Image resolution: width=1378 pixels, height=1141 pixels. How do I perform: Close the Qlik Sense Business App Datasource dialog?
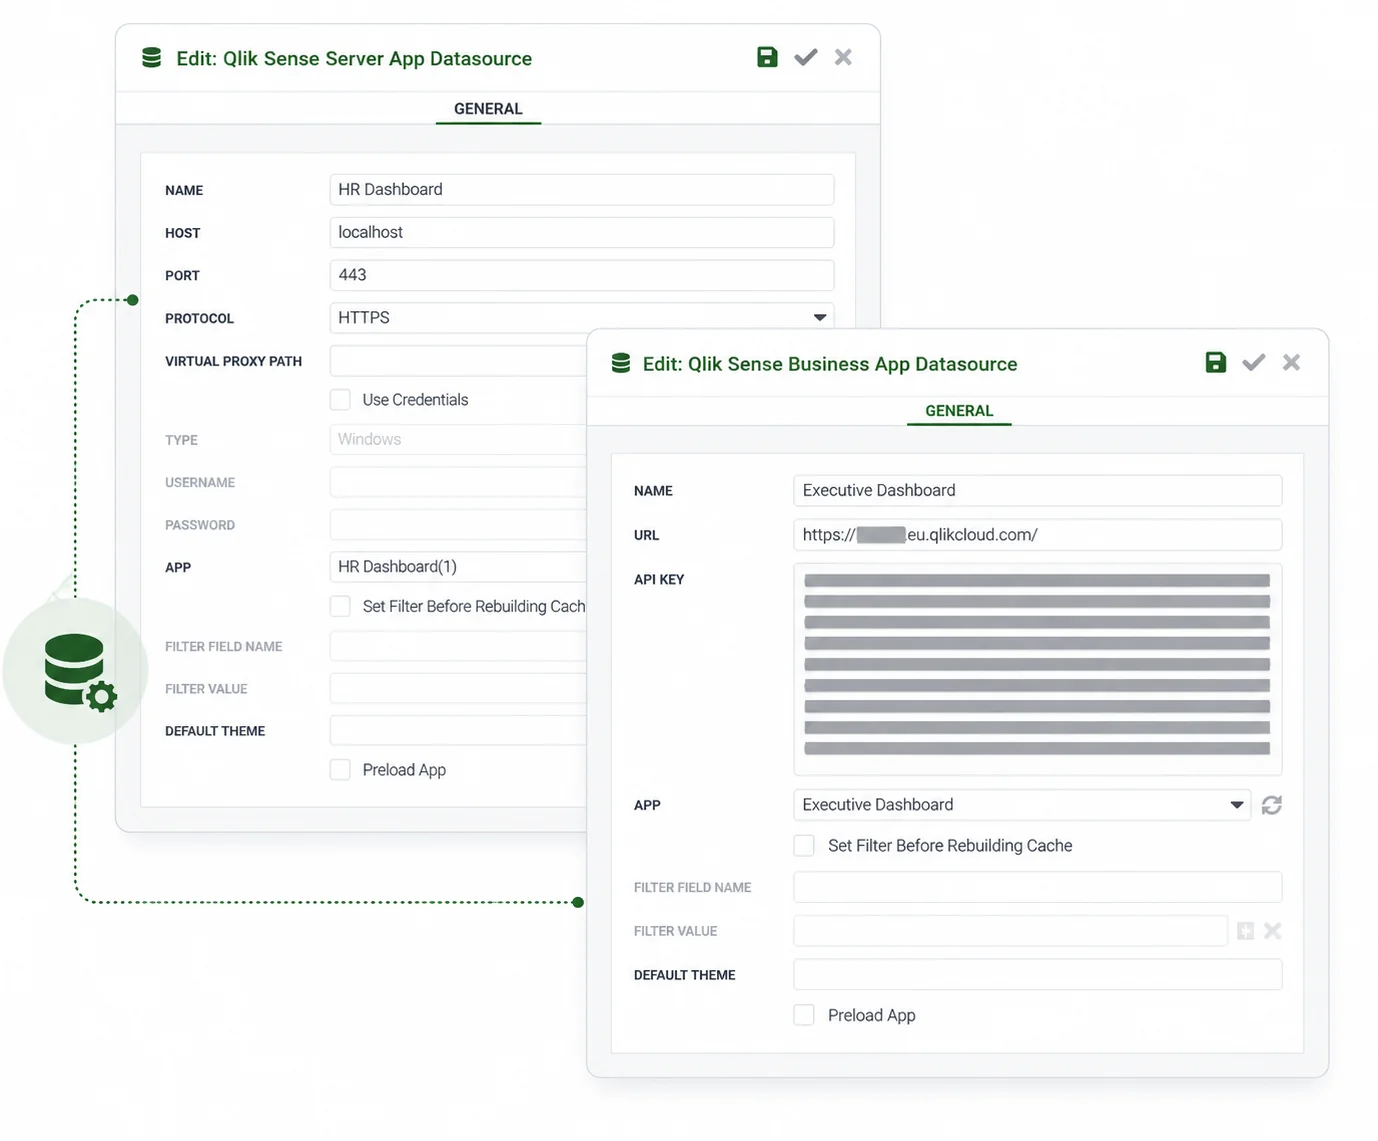click(1291, 362)
